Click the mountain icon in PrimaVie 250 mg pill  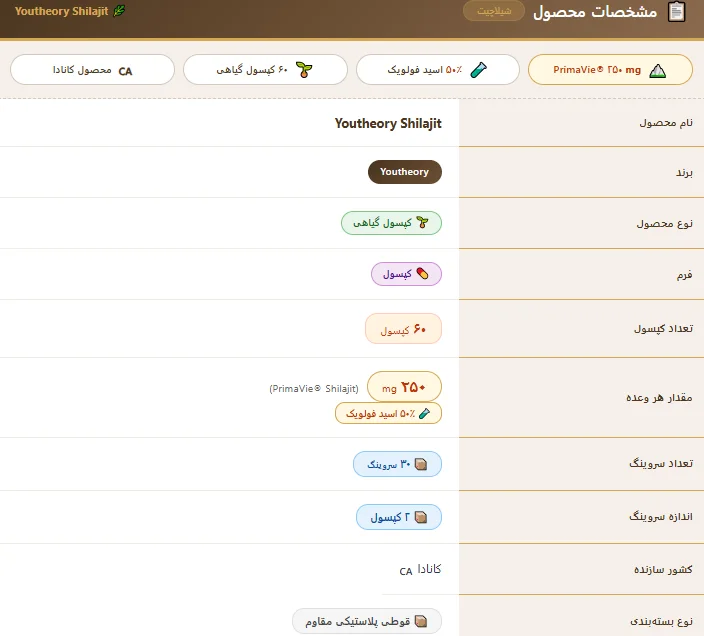tap(658, 70)
